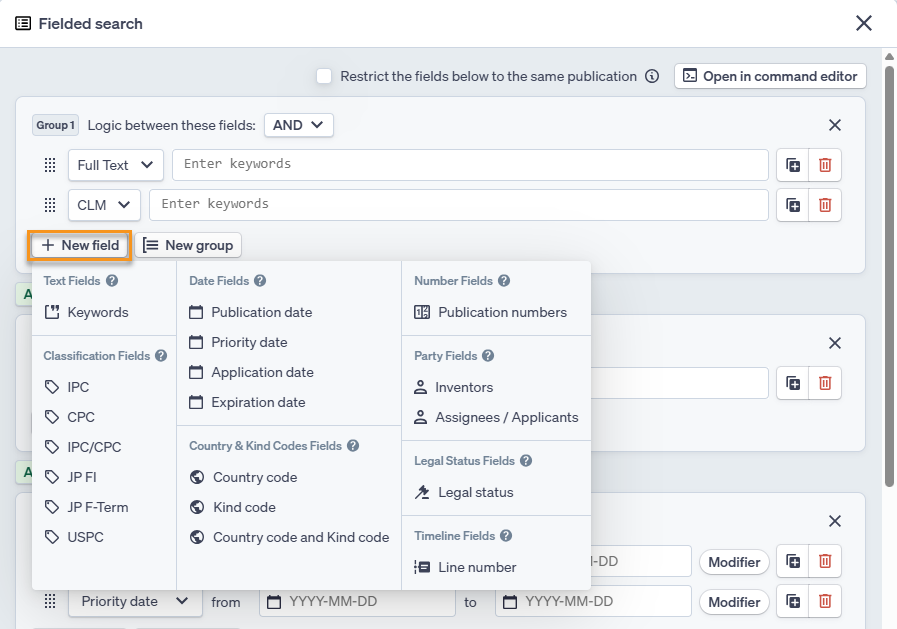Click drag handle of Full Text row

50,165
